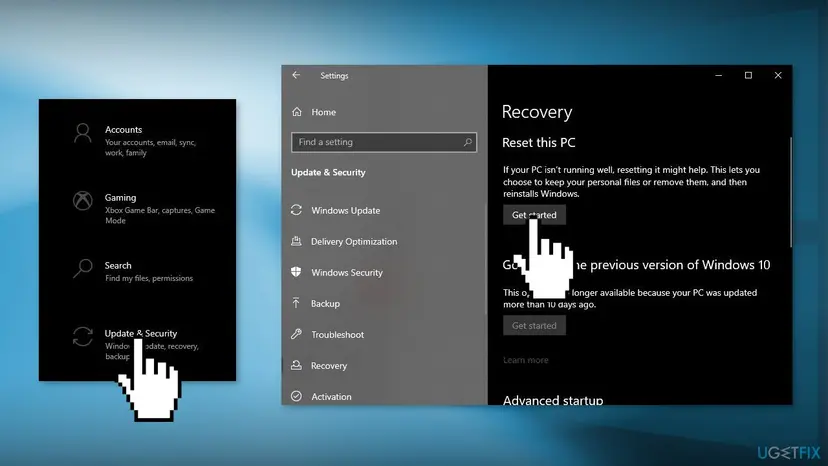Click the Update & Security sync icon in the left panel
The image size is (828, 466).
pyautogui.click(x=82, y=337)
